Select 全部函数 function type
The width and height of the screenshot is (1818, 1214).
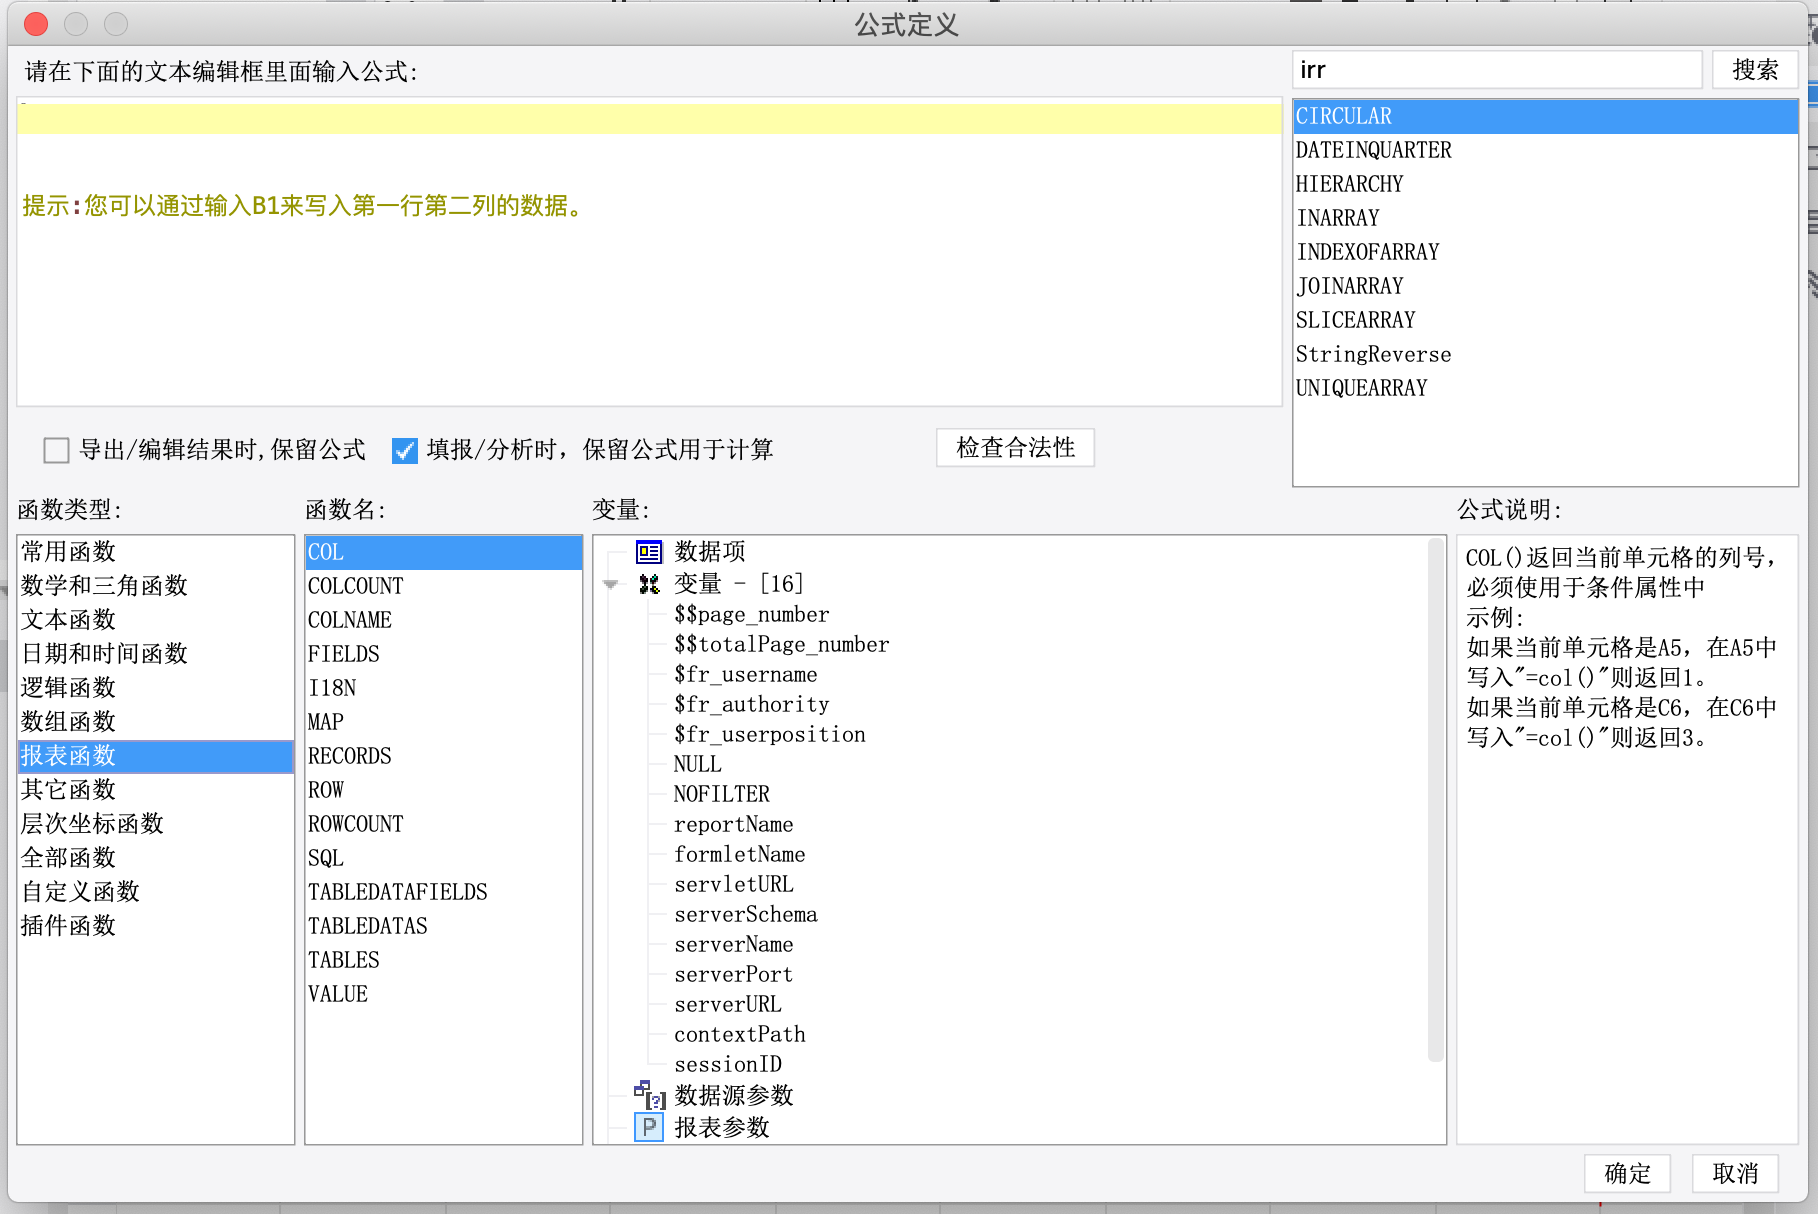point(156,858)
